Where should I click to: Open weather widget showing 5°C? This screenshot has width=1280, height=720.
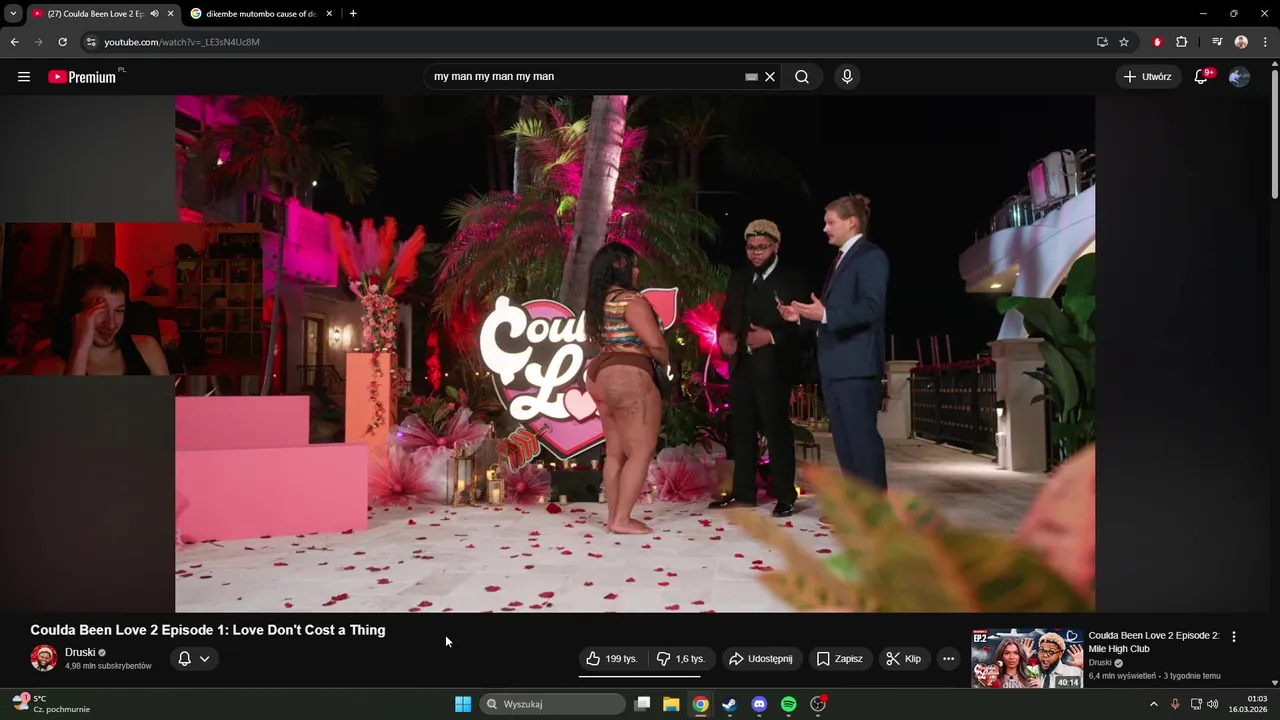coord(51,704)
